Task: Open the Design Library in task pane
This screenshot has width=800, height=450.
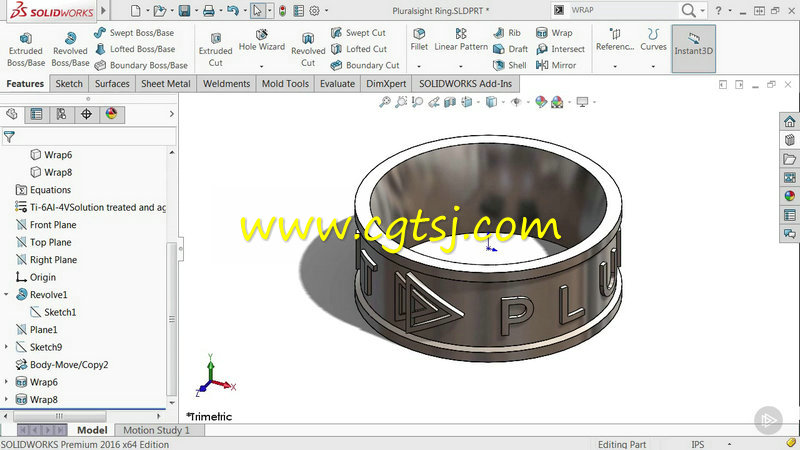Action: (789, 140)
